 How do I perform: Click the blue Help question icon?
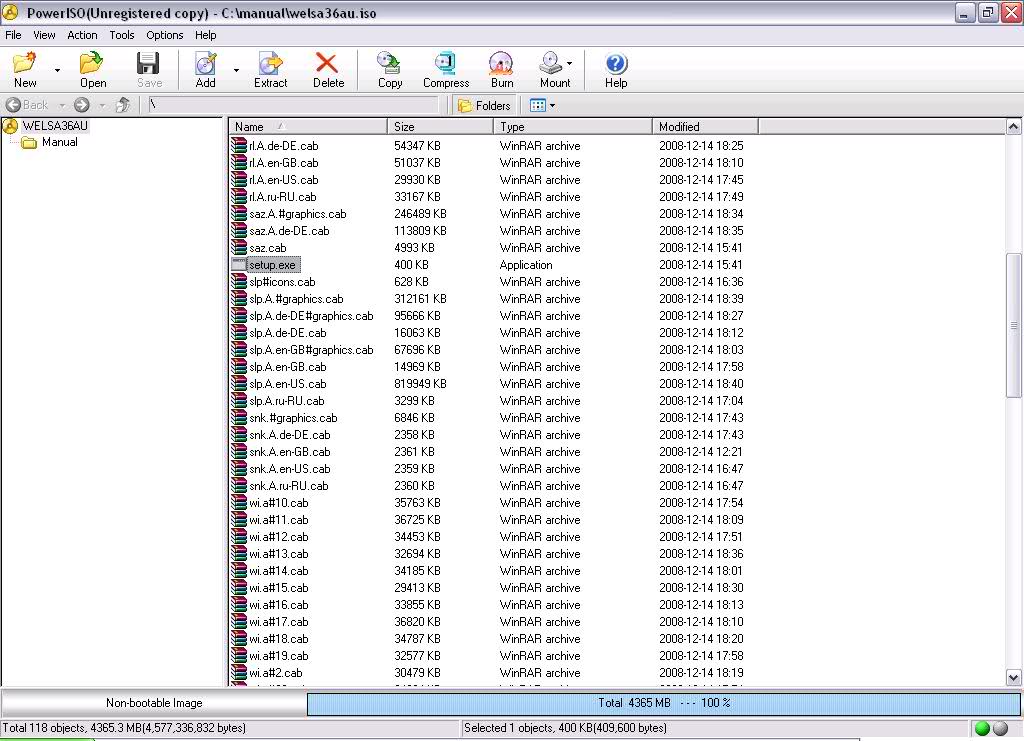pos(616,63)
